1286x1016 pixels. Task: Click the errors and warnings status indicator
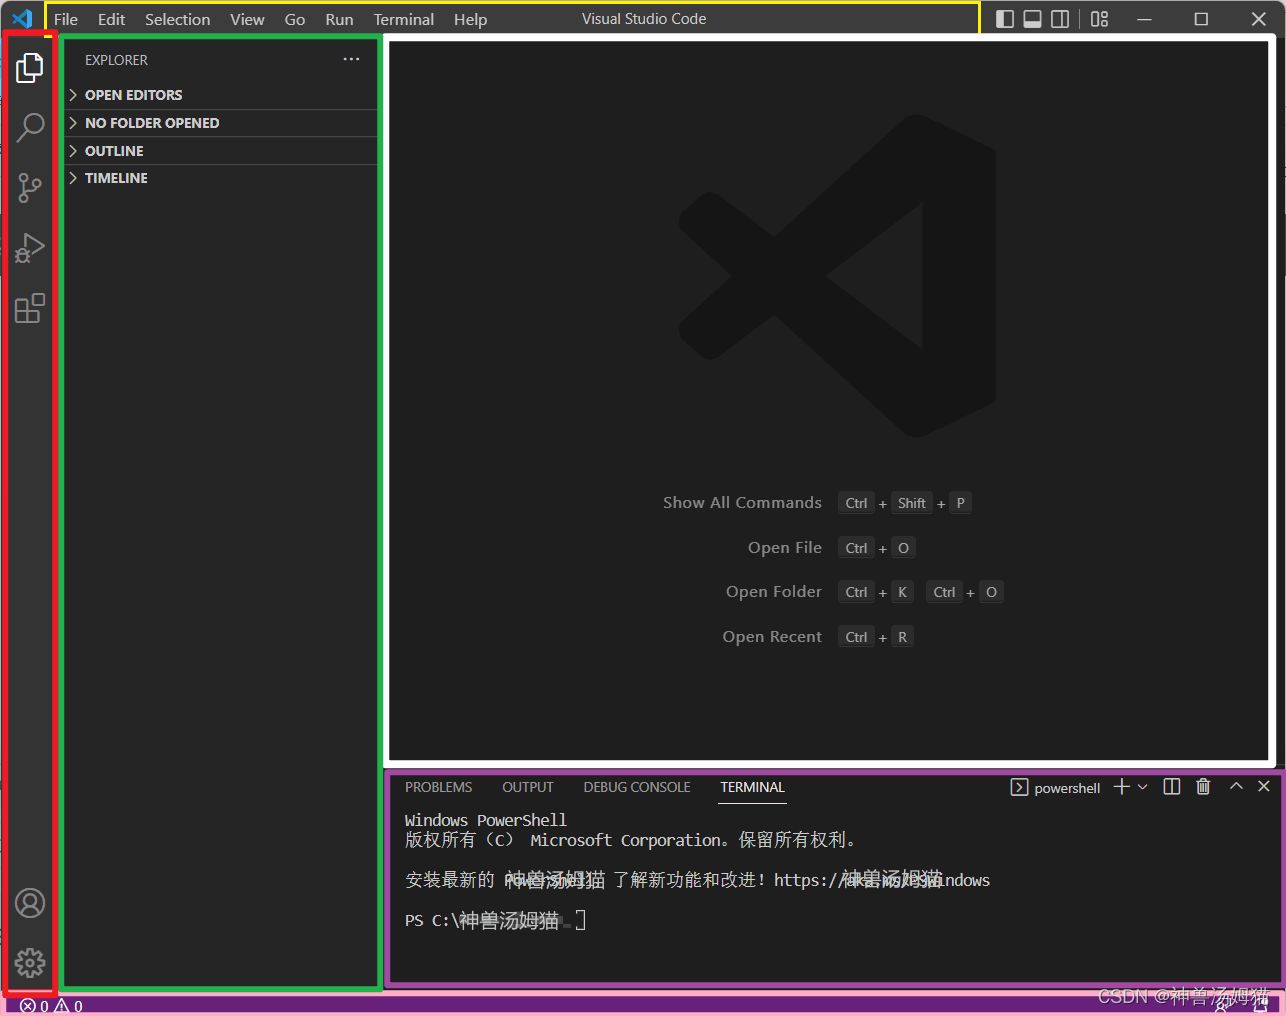[52, 1006]
